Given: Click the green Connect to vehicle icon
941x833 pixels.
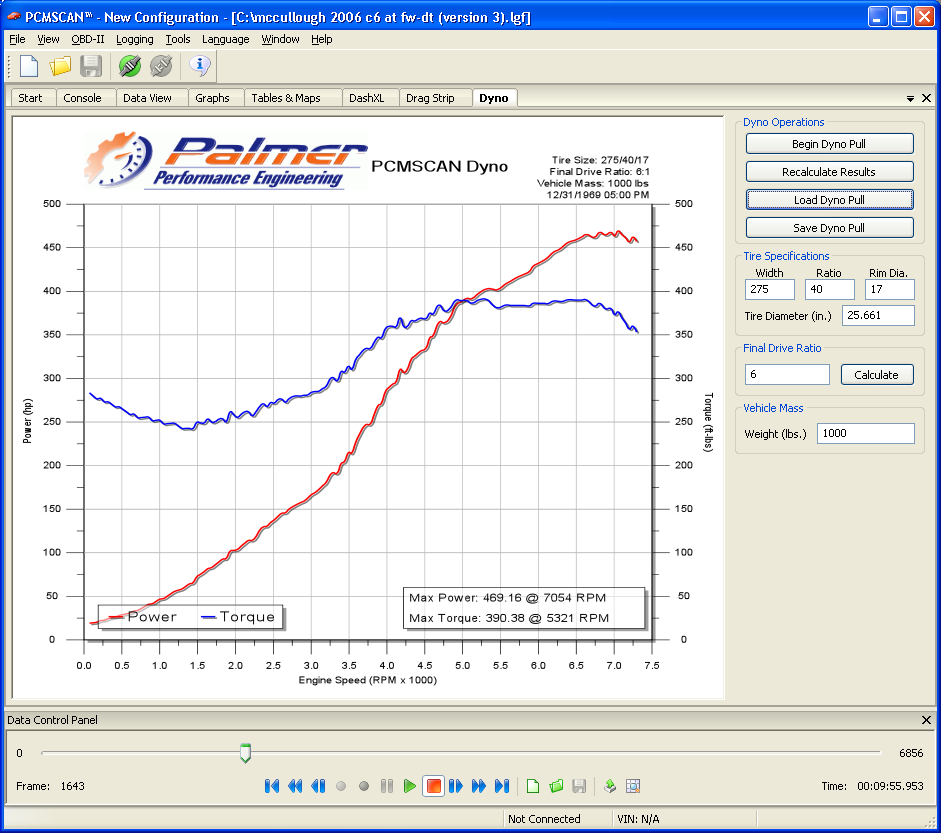Looking at the screenshot, I should (x=129, y=66).
